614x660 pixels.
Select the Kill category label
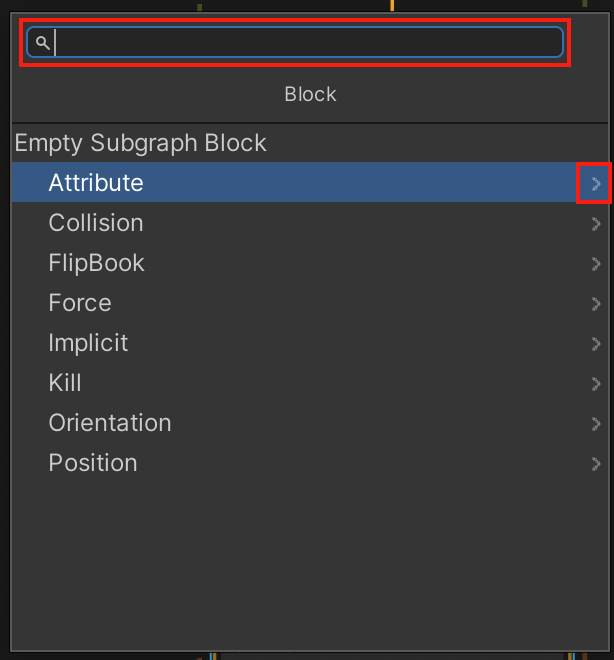pyautogui.click(x=65, y=383)
